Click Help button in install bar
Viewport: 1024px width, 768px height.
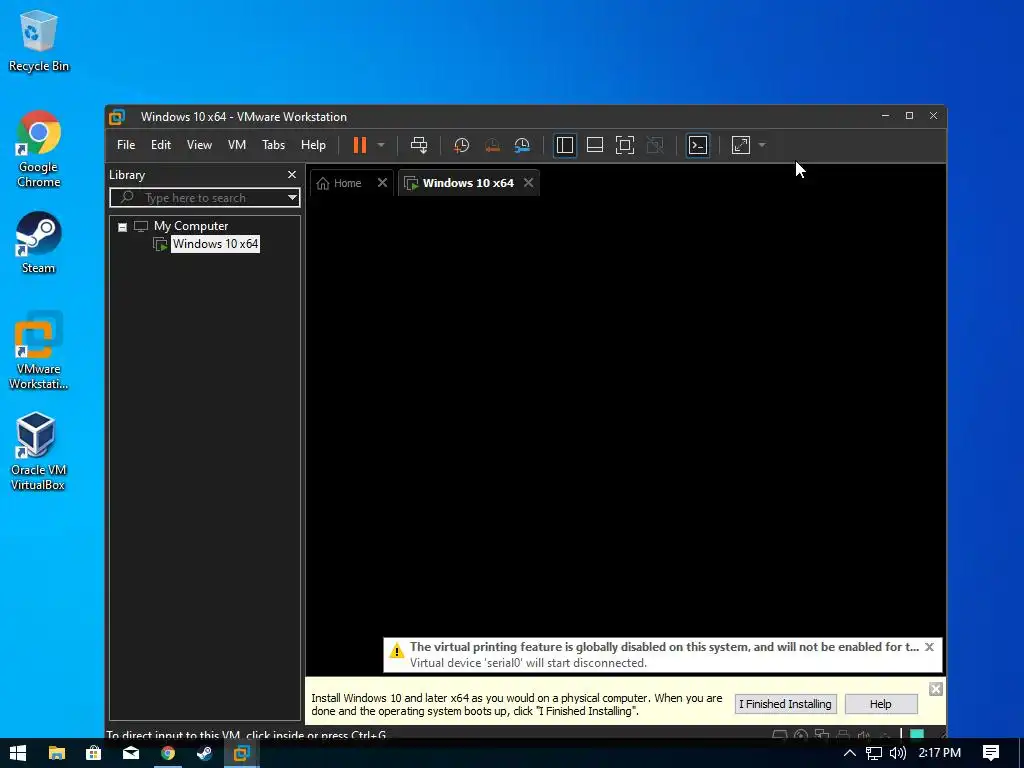click(881, 704)
